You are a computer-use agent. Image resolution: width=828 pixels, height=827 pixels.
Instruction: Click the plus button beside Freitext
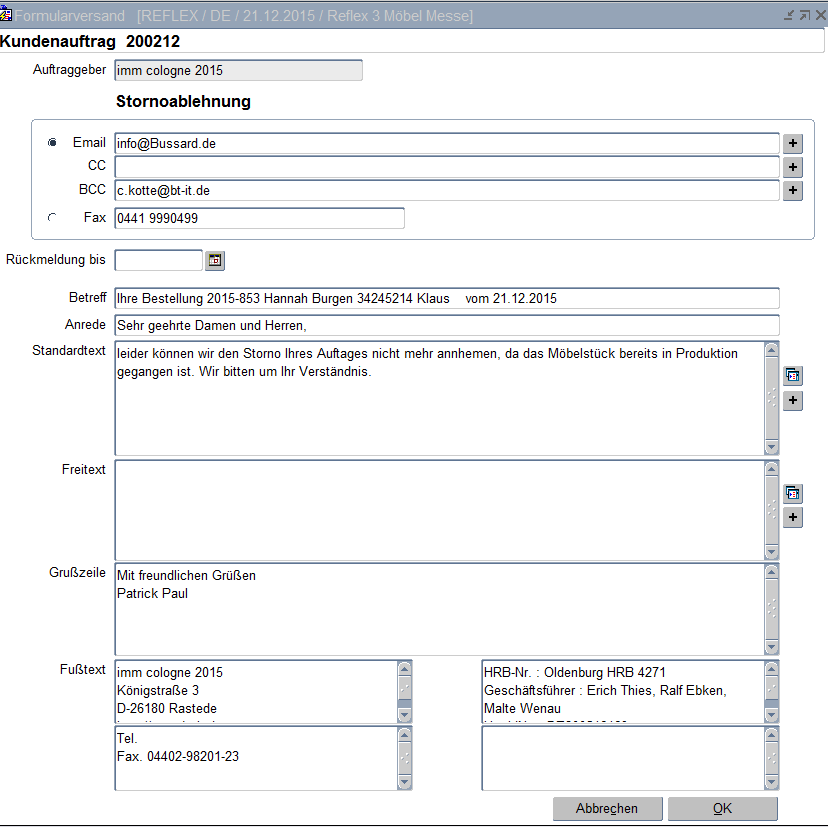(792, 517)
